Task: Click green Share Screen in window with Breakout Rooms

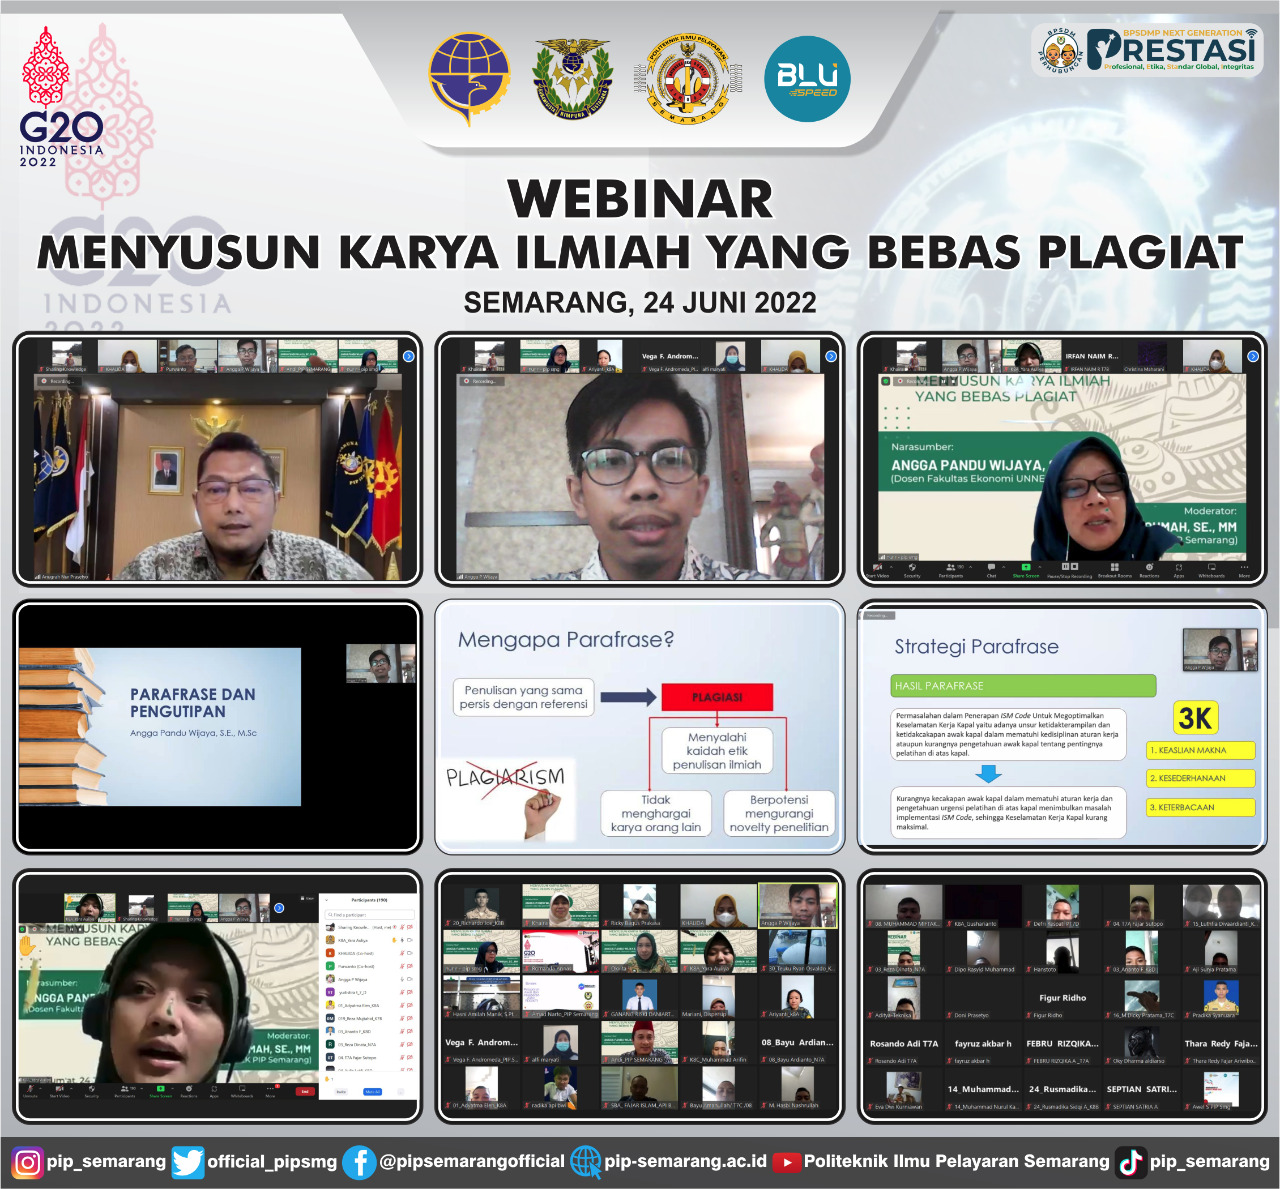Action: [1026, 570]
